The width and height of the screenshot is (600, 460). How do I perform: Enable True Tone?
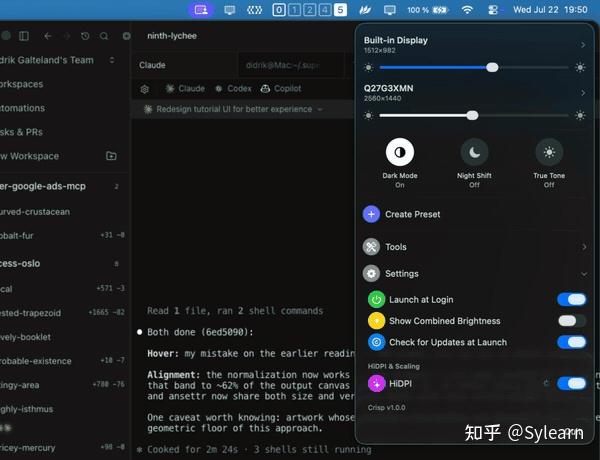[x=549, y=152]
